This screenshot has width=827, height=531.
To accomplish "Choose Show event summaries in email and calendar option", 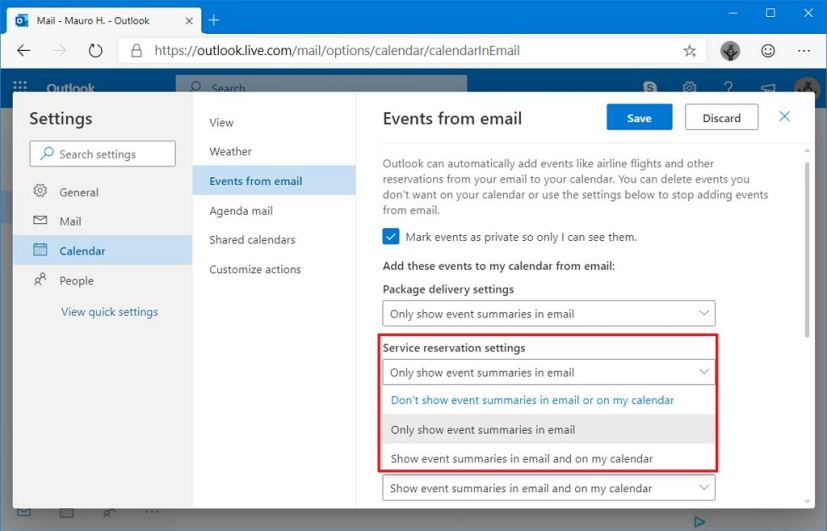I will coord(547,458).
